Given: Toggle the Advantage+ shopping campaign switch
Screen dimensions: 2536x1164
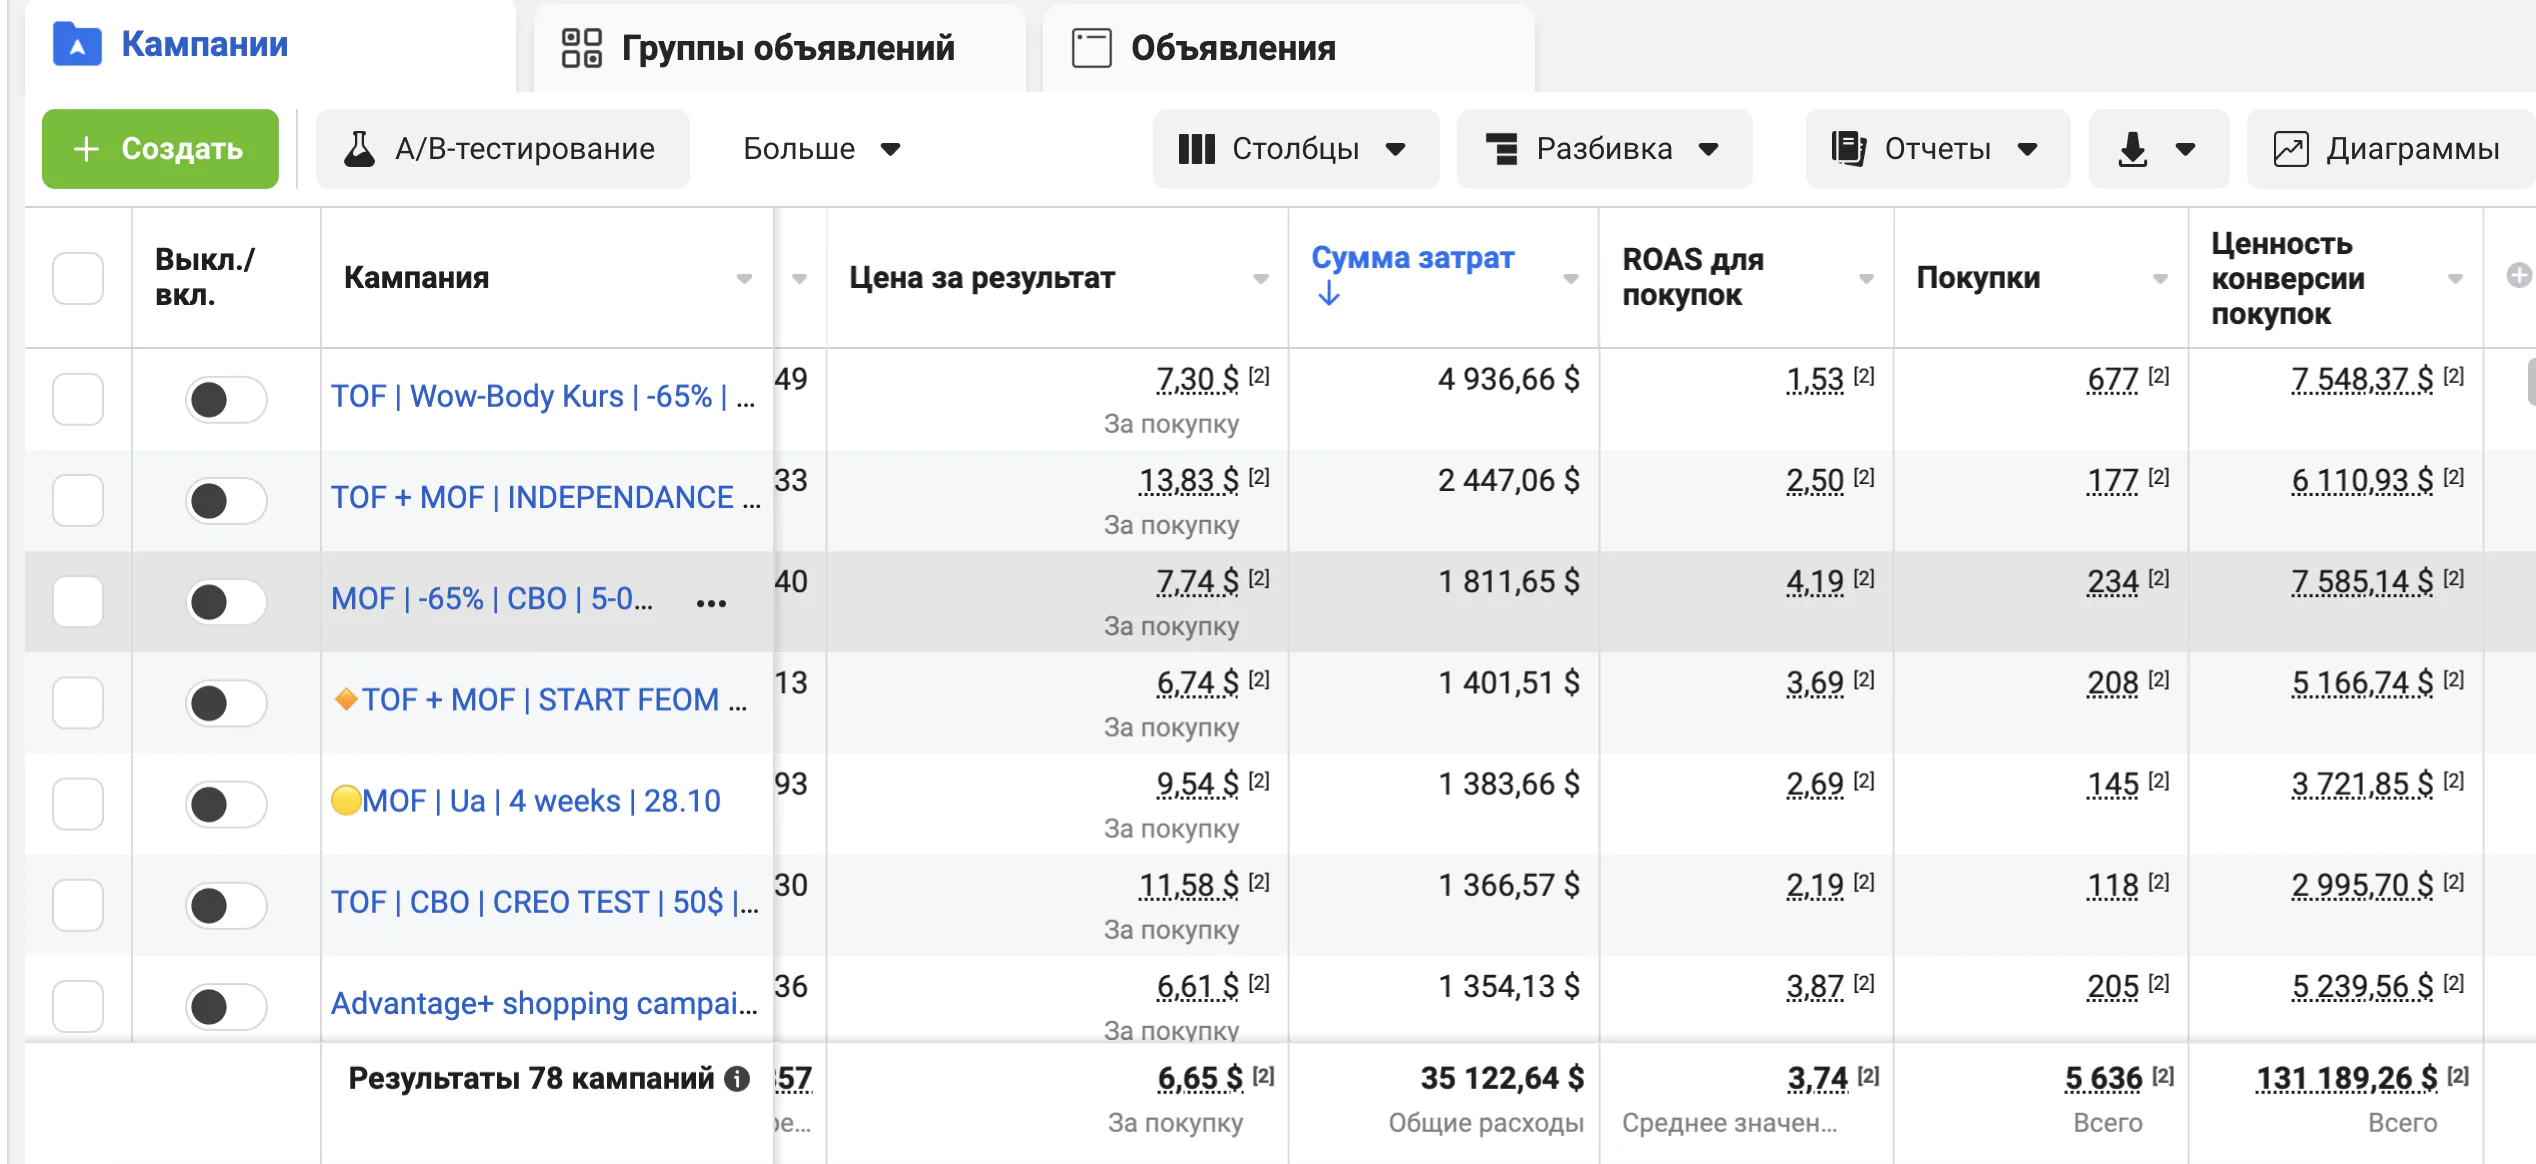Looking at the screenshot, I should tap(226, 1007).
